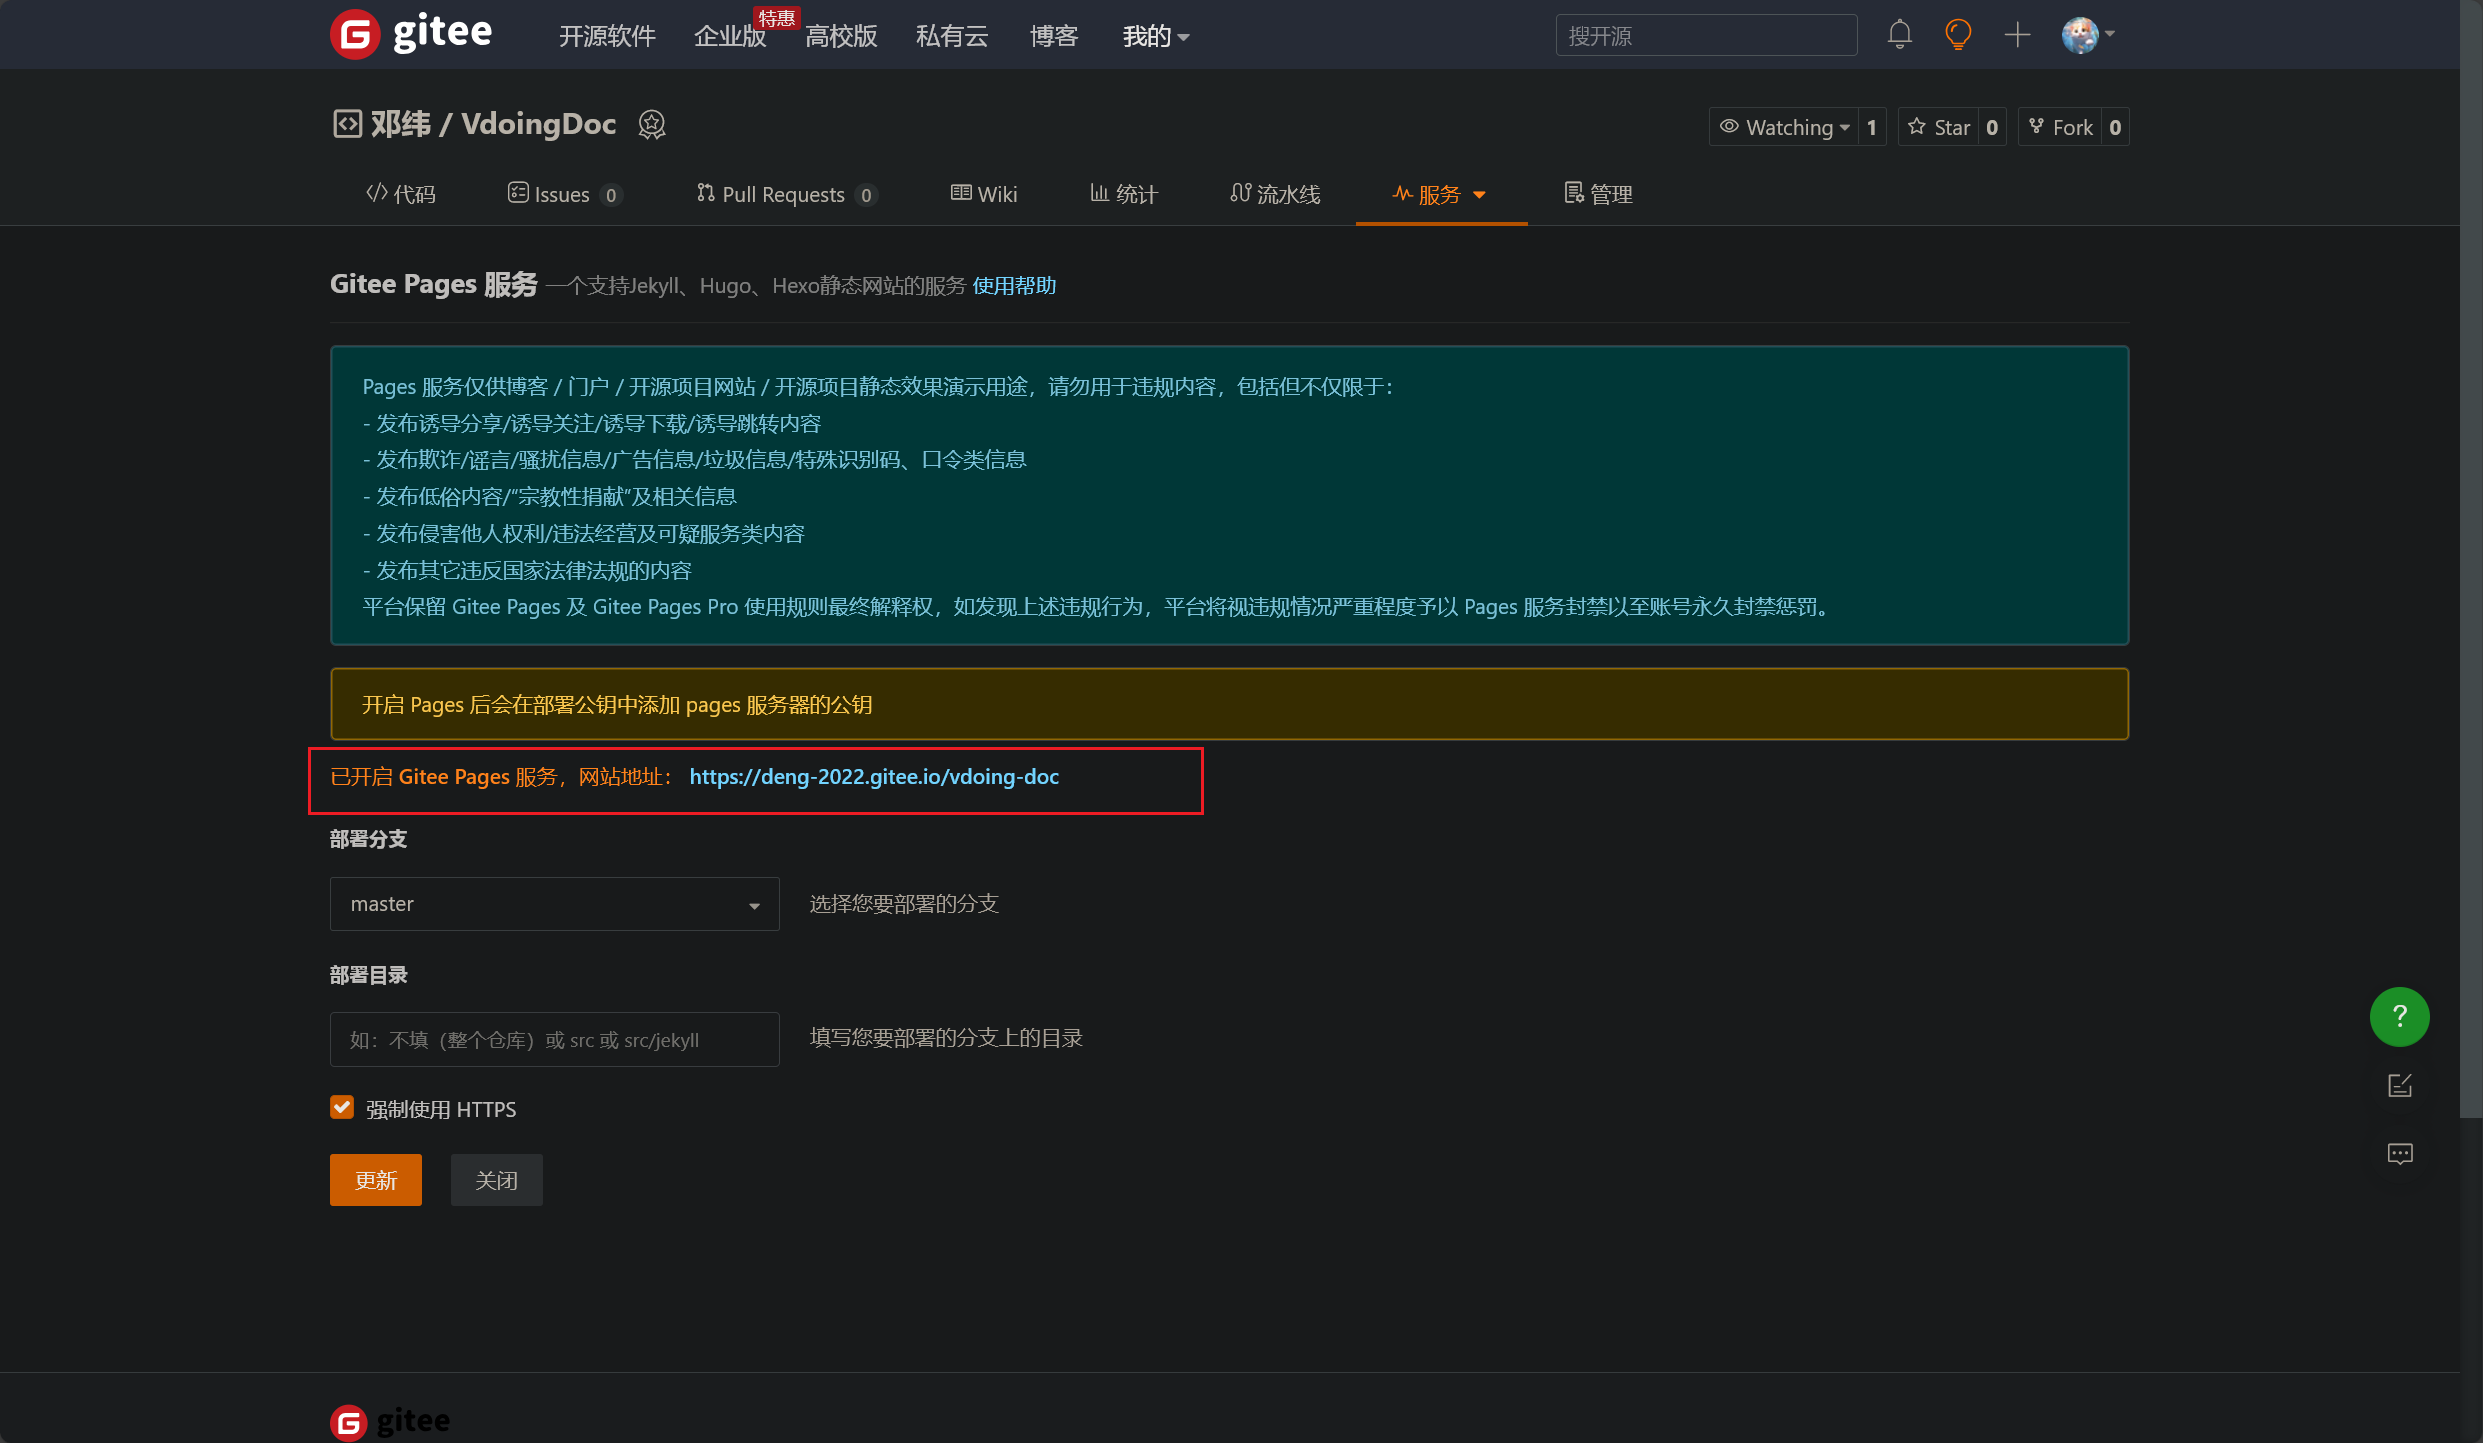Expand the 我的 dropdown menu
Screen dimensions: 2483x1443
(x=1155, y=36)
